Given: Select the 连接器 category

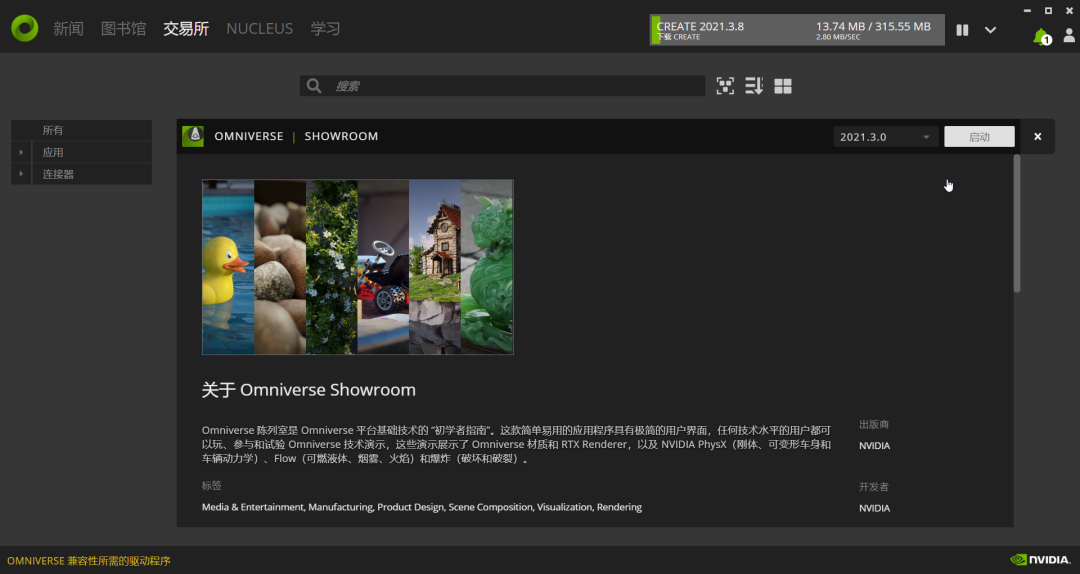Looking at the screenshot, I should [x=92, y=174].
